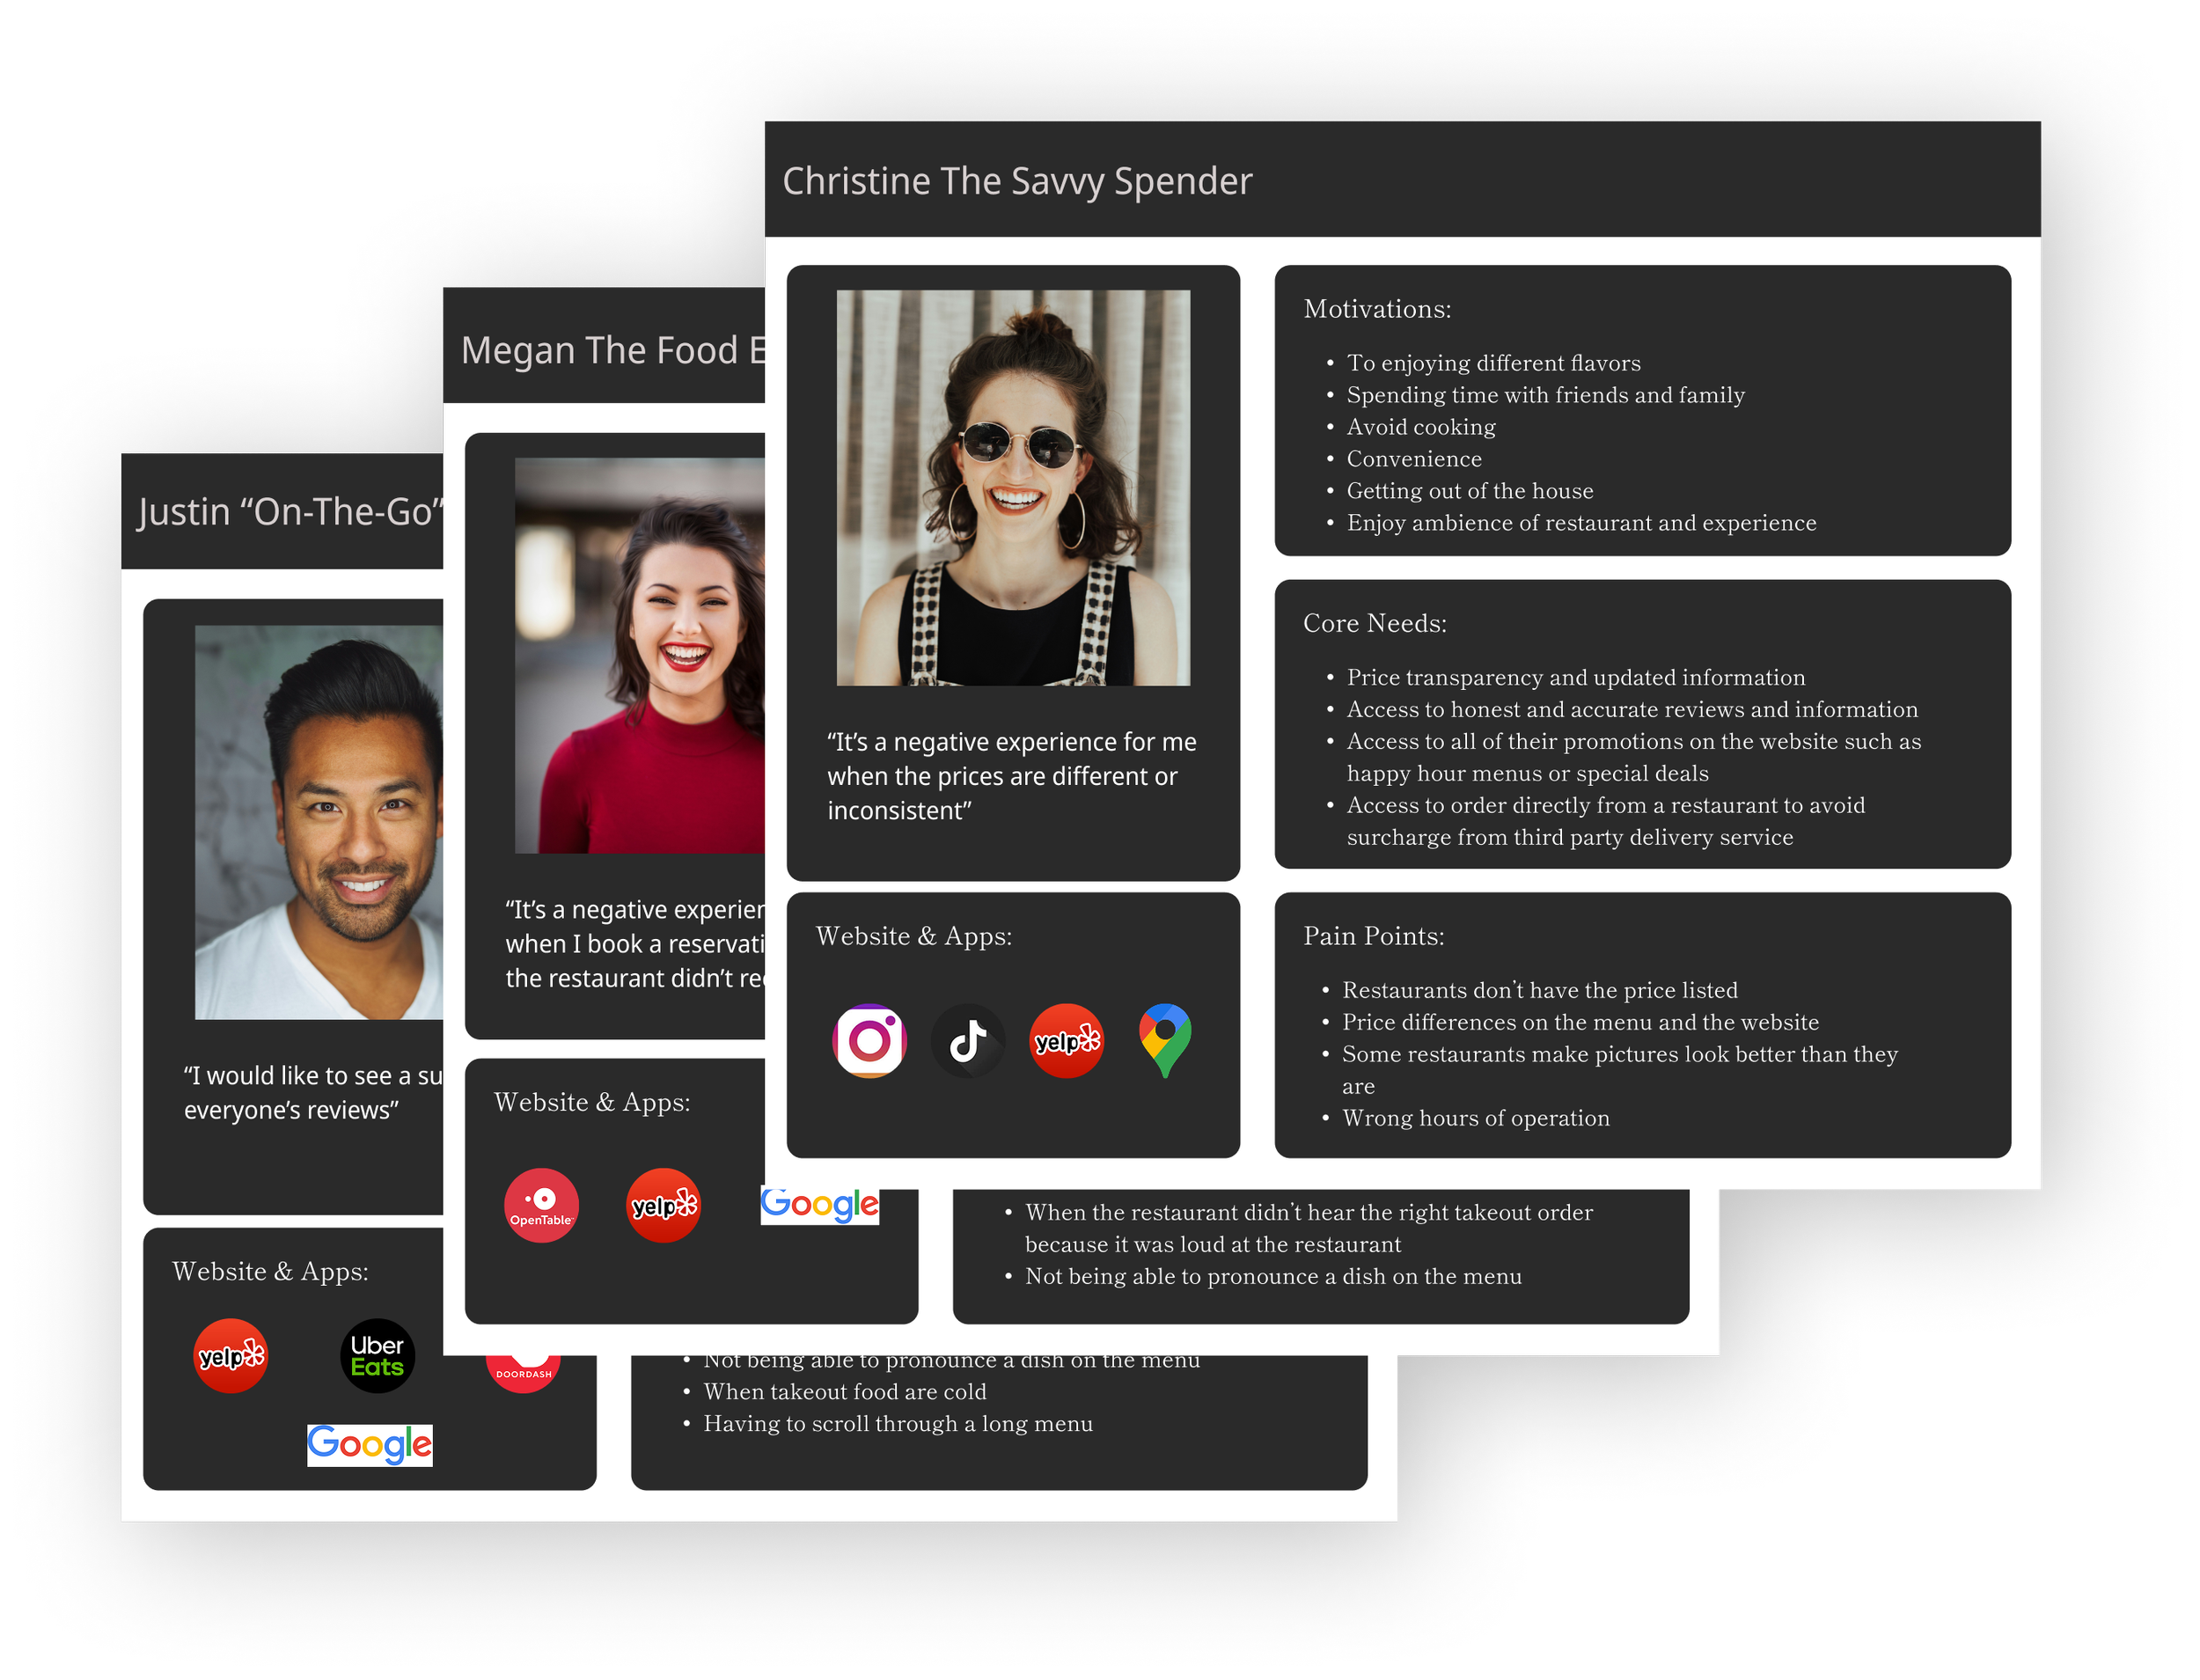The width and height of the screenshot is (2200, 1680).
Task: Click the Yelp icon on Justin's card
Action: click(x=230, y=1356)
